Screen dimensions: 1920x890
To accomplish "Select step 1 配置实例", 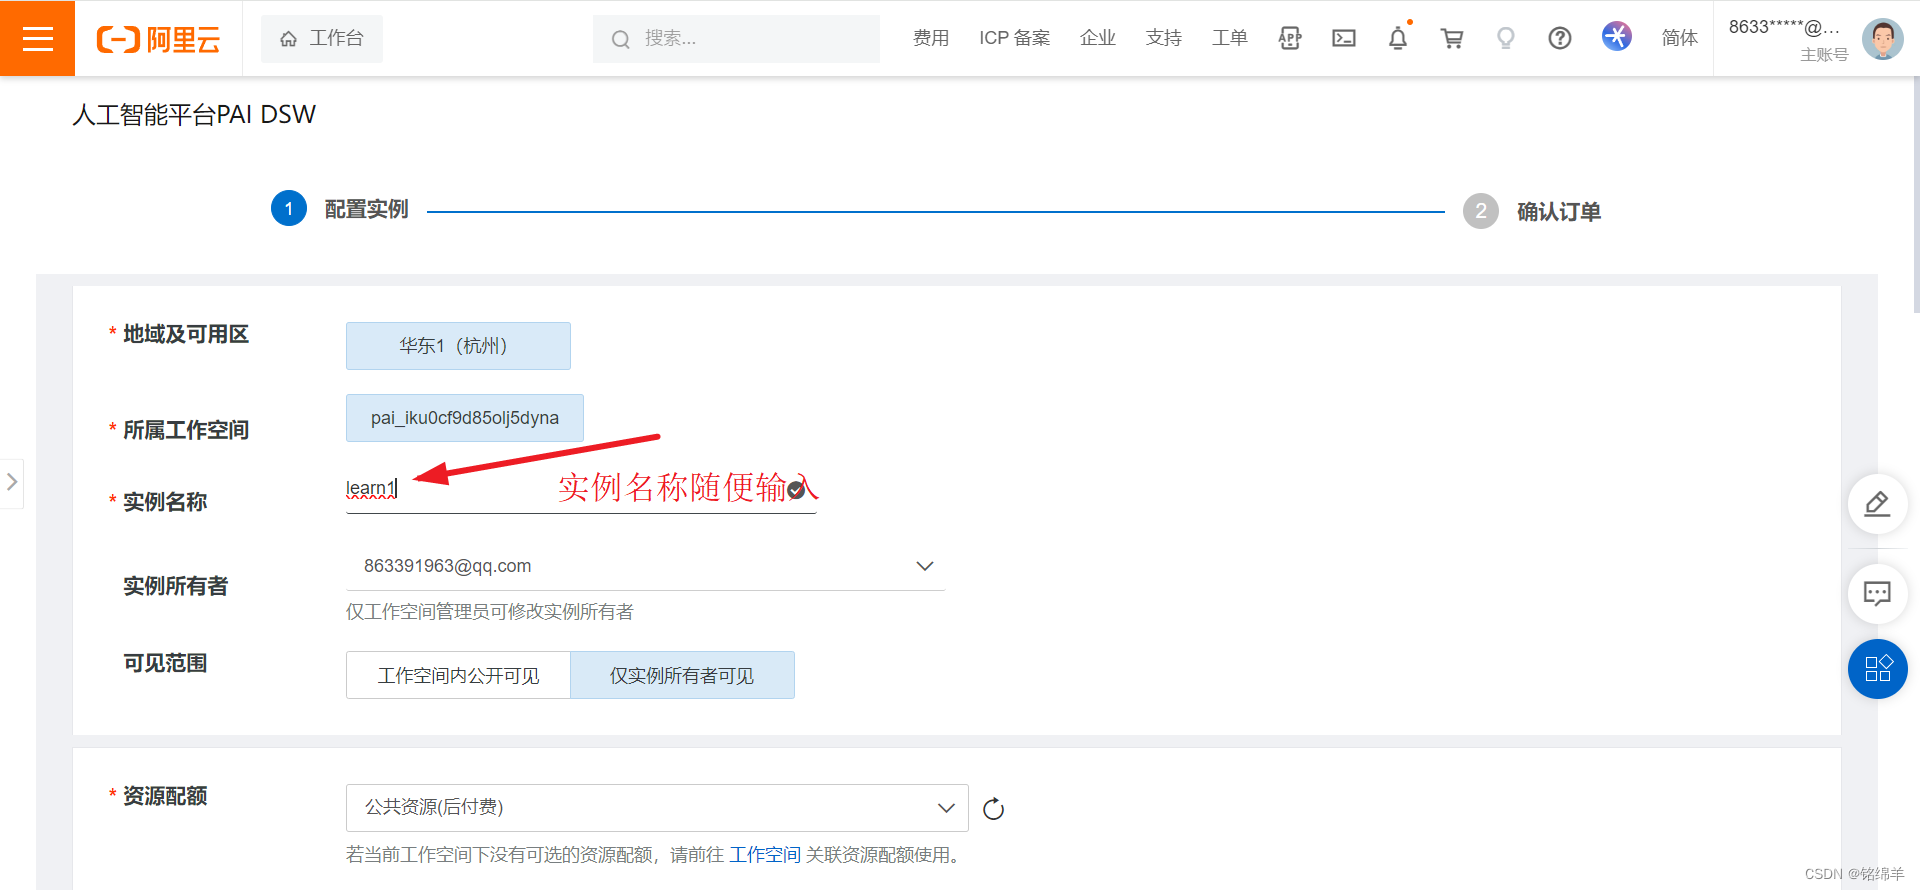I will pyautogui.click(x=340, y=209).
